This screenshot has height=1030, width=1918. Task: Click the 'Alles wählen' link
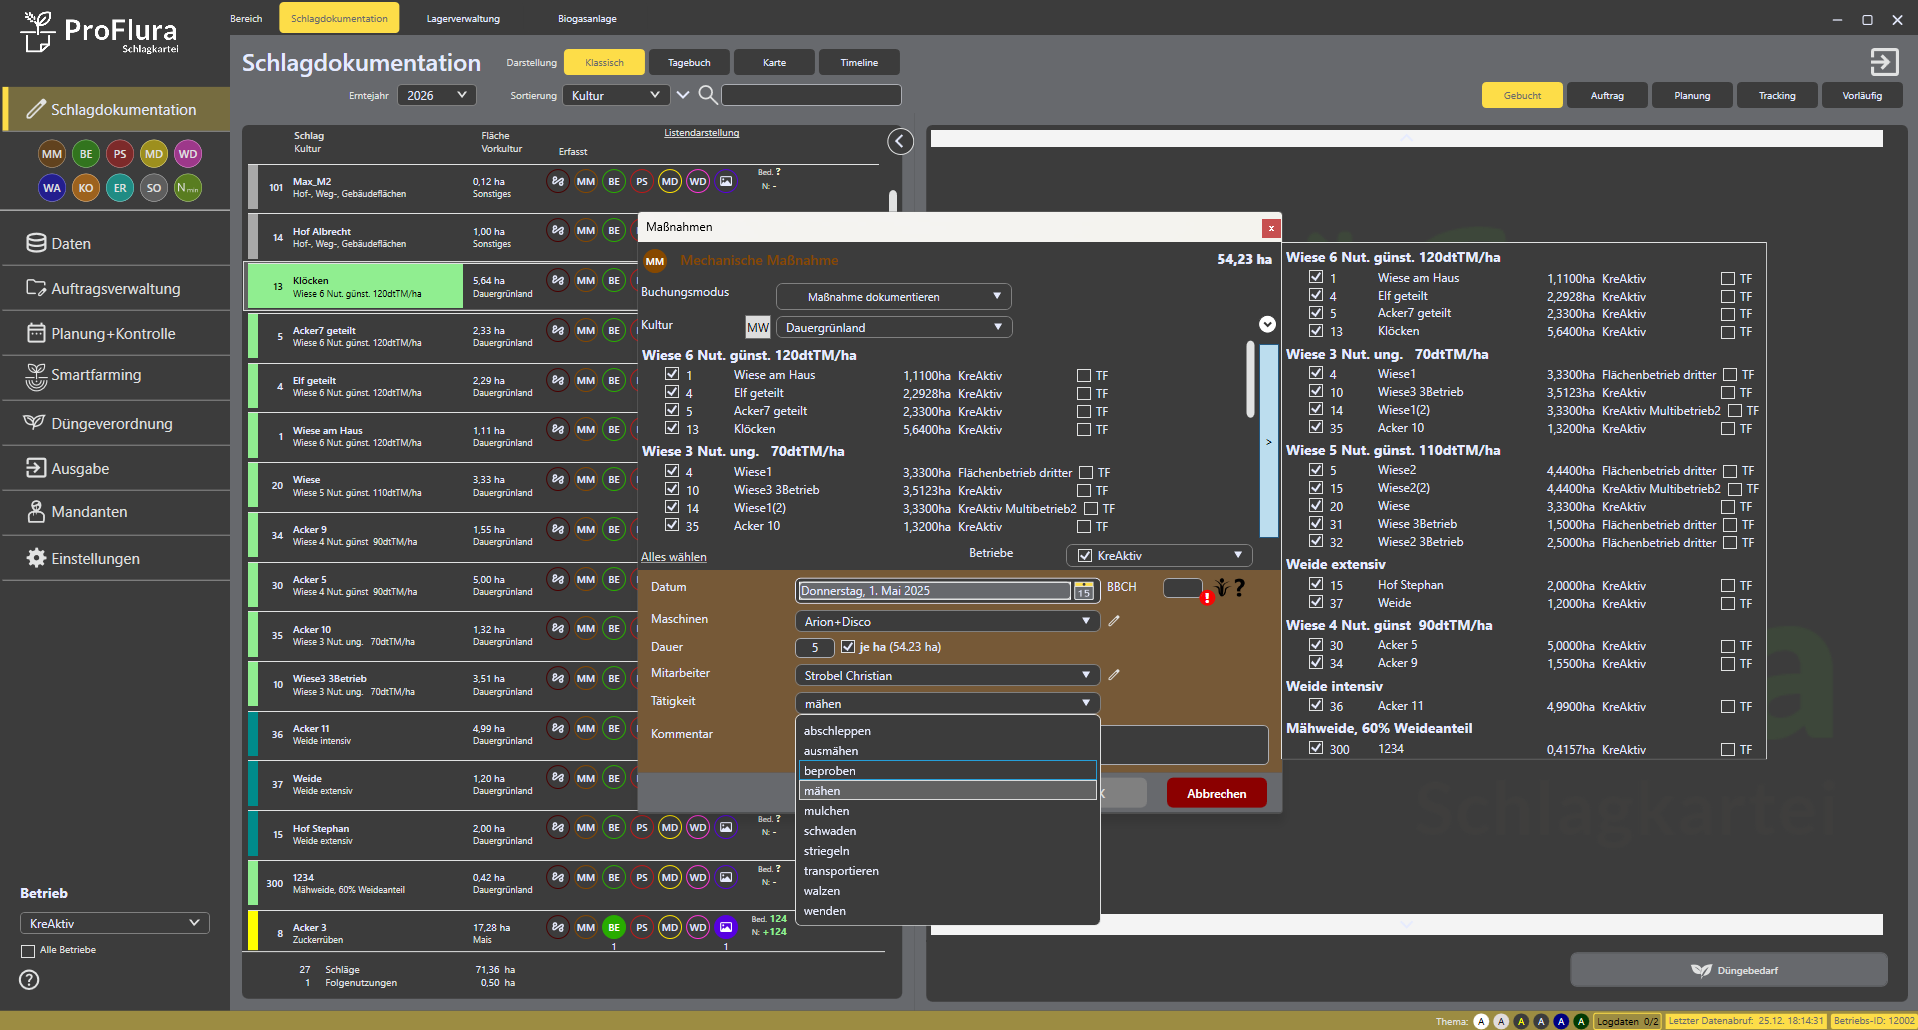pyautogui.click(x=673, y=557)
